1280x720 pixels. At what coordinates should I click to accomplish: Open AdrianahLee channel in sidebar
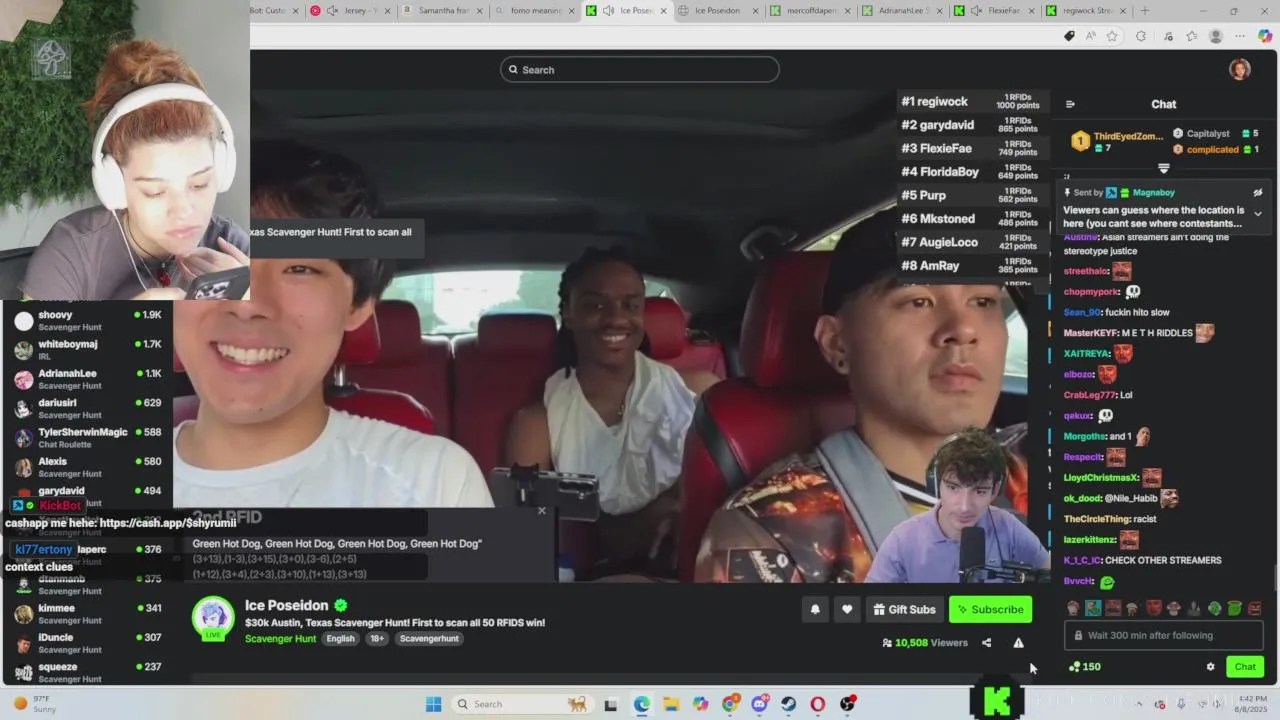(87, 379)
